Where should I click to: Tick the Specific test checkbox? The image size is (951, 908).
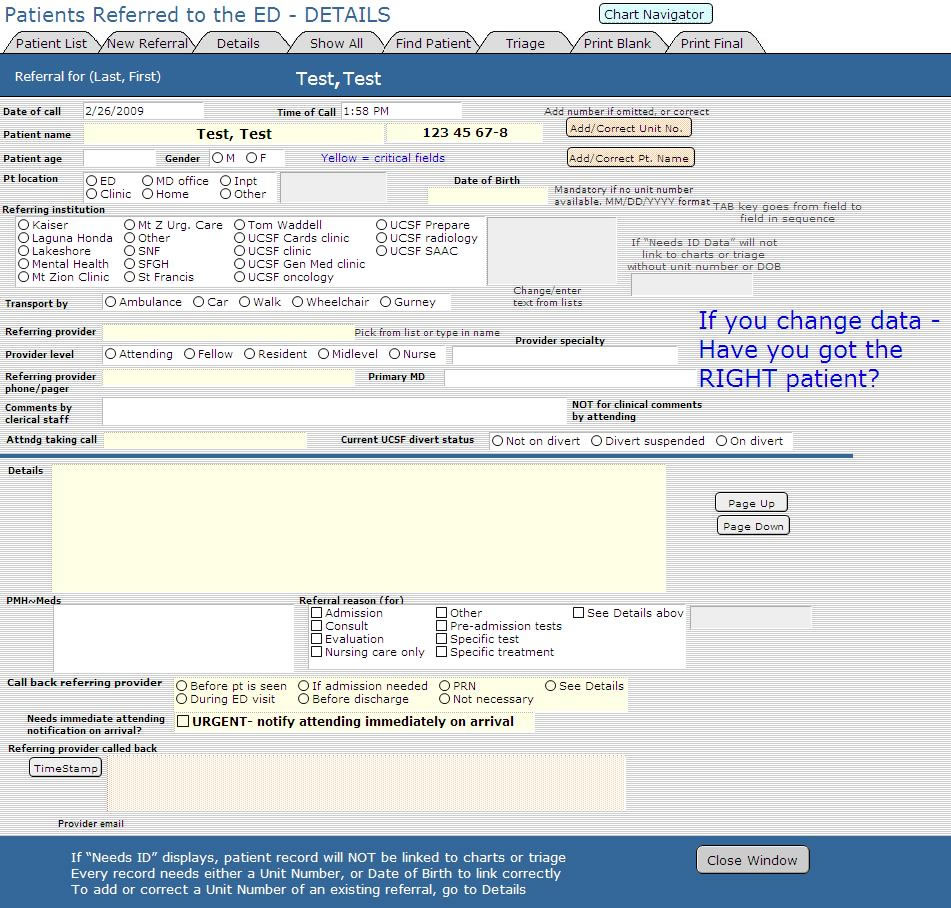click(442, 639)
